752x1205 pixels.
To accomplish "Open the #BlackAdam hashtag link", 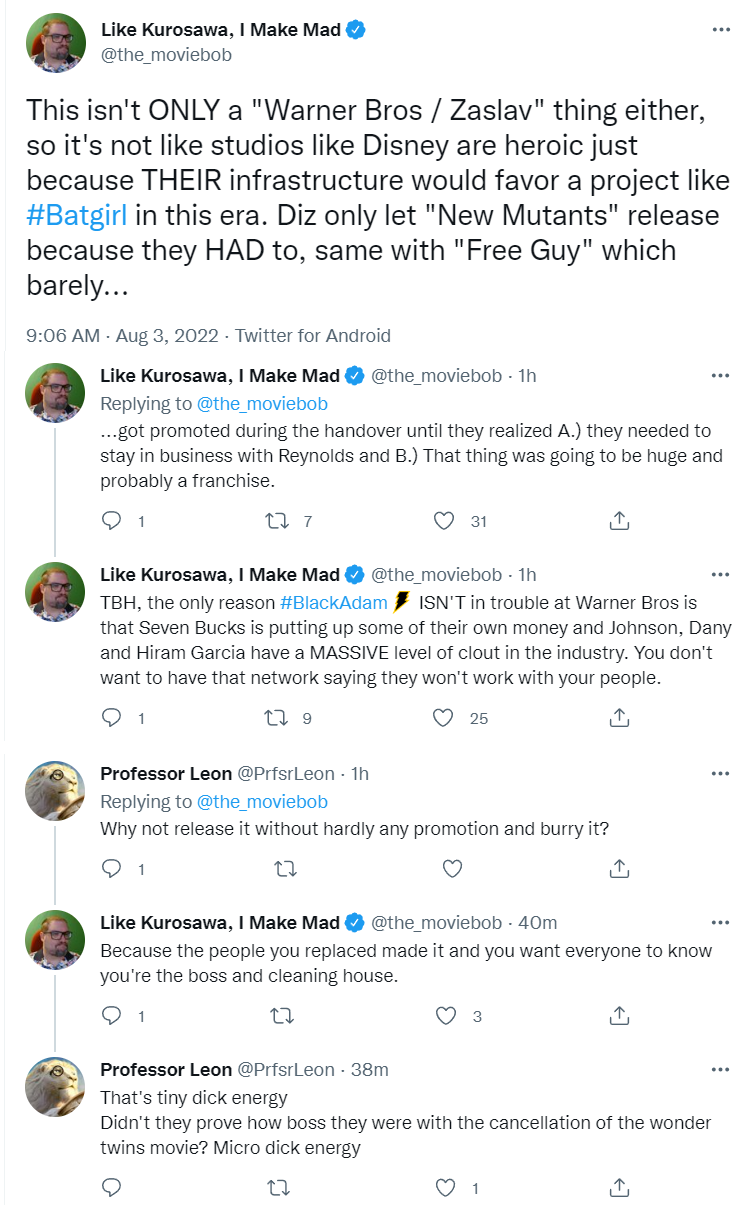I will [x=335, y=603].
